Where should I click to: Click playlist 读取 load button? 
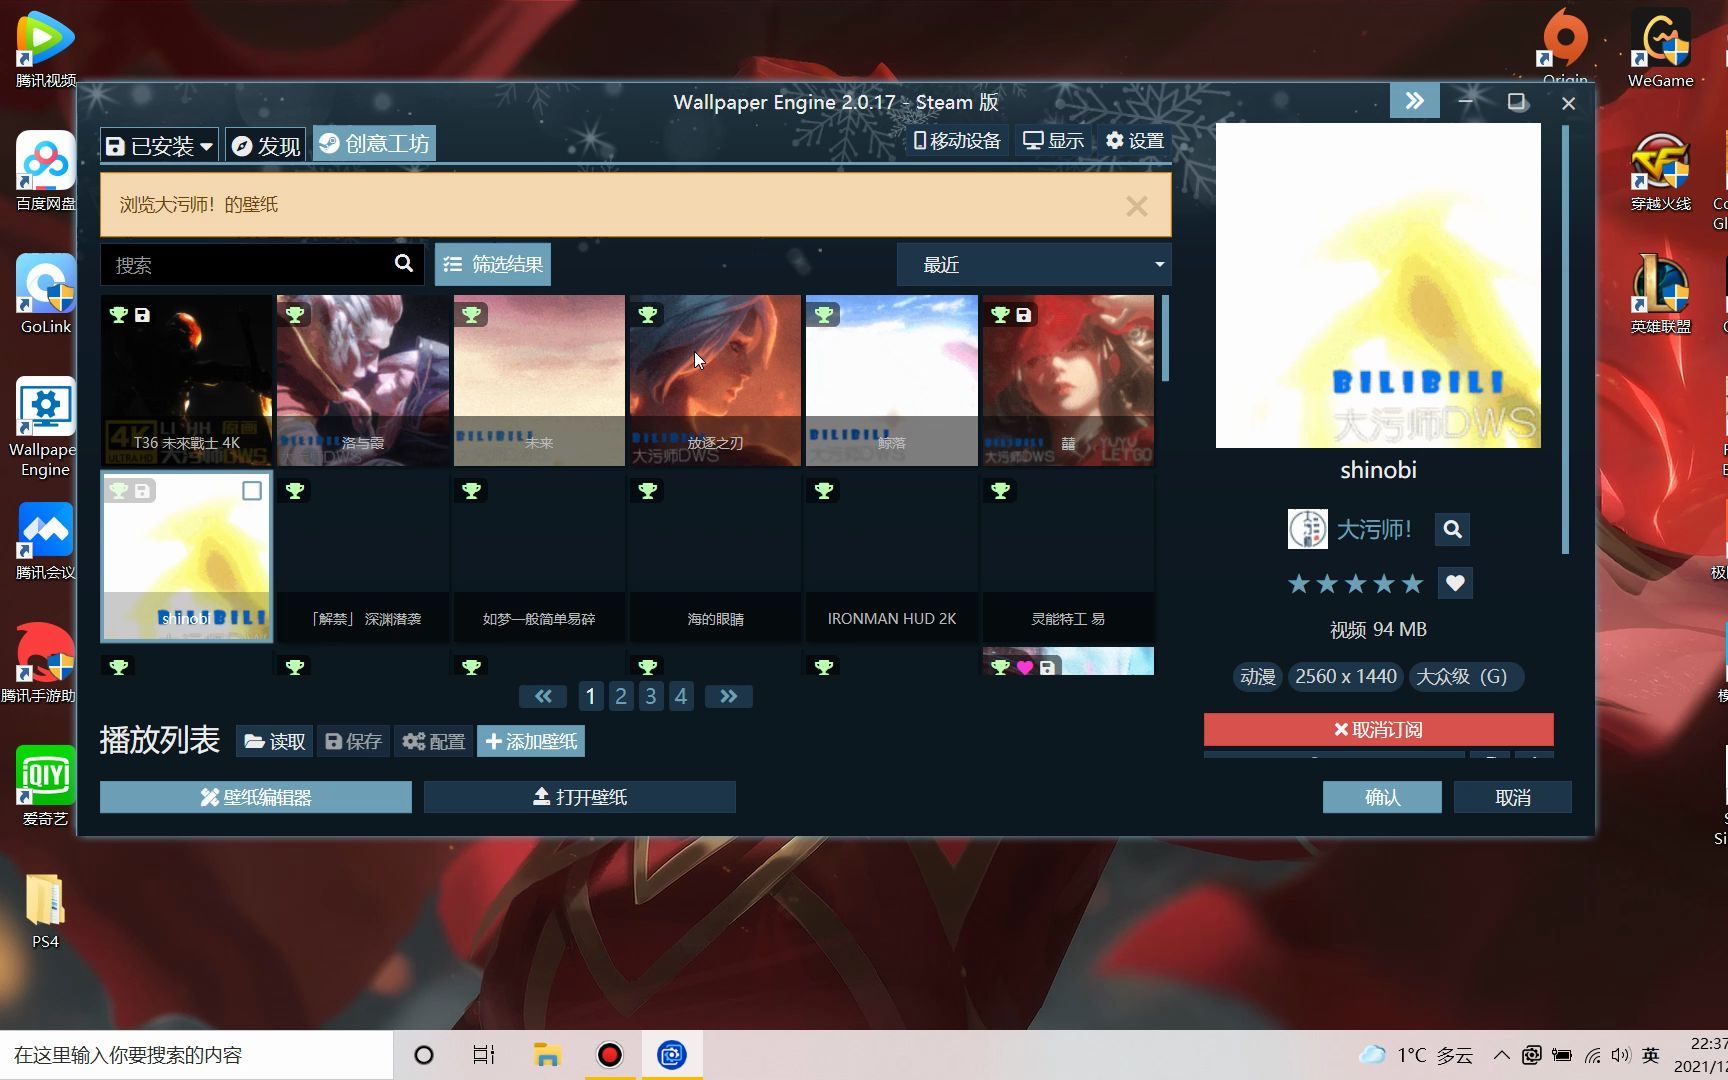click(x=275, y=741)
